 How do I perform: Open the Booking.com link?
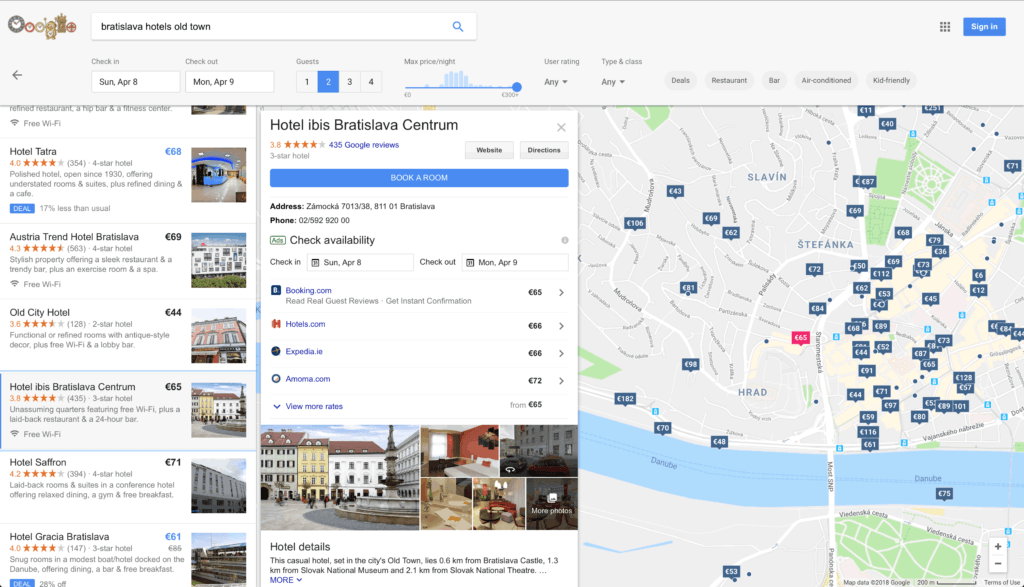pos(308,291)
